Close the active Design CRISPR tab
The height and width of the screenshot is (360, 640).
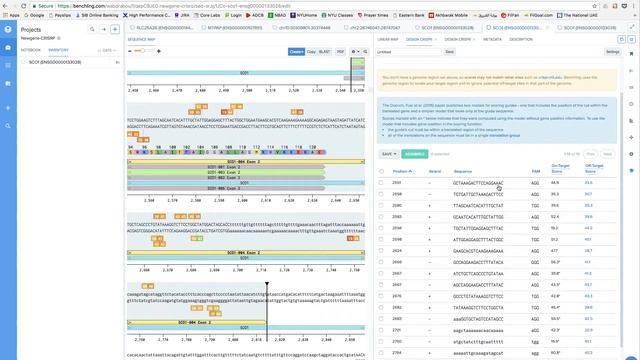coord(436,40)
